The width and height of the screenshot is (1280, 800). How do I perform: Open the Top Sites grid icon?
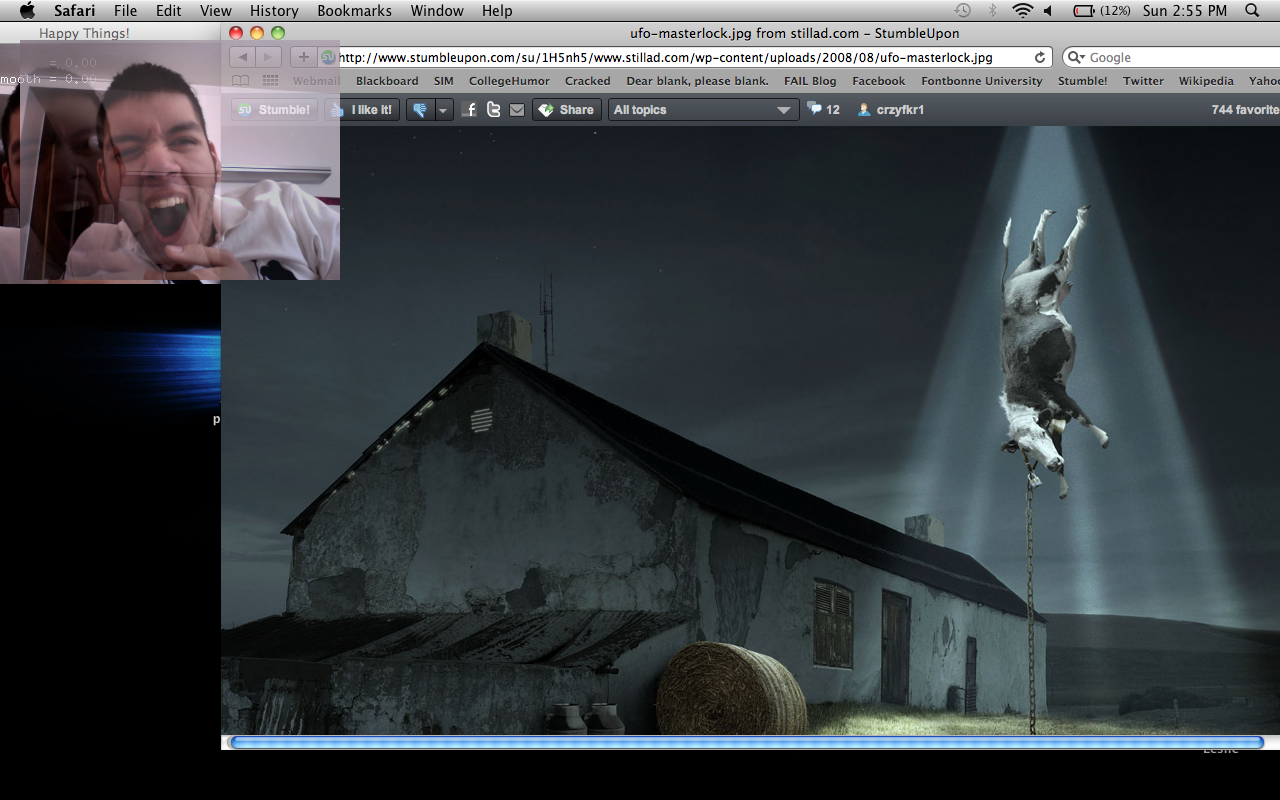pos(270,81)
